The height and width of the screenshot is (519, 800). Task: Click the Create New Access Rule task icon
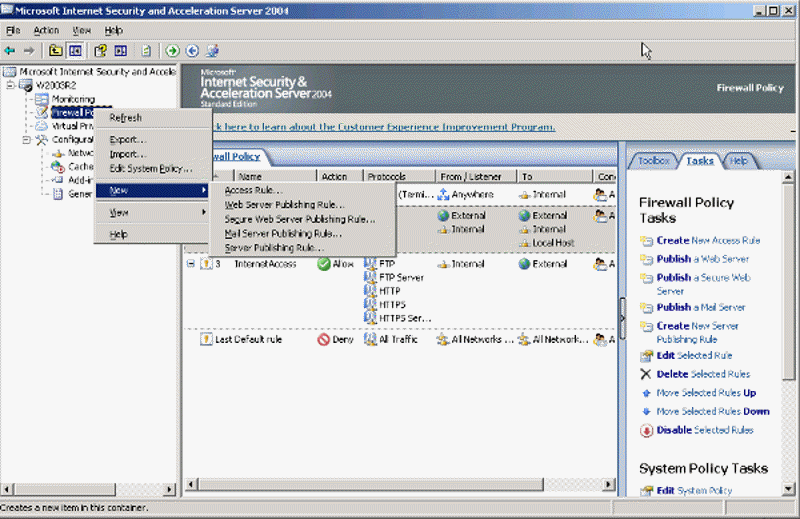click(646, 241)
